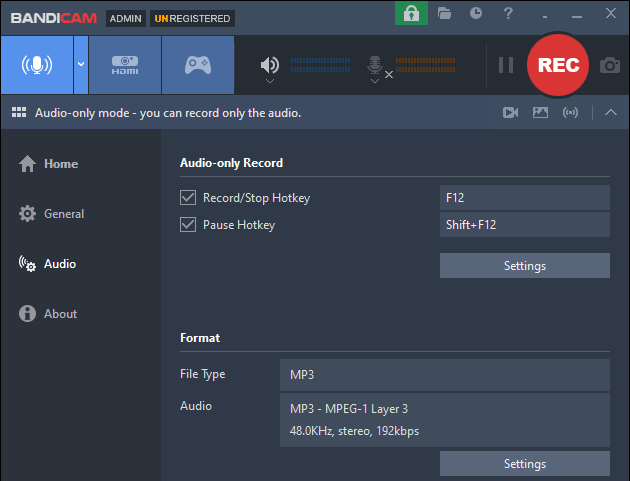
Task: Adjust the orange microphone level bar
Action: 425,65
